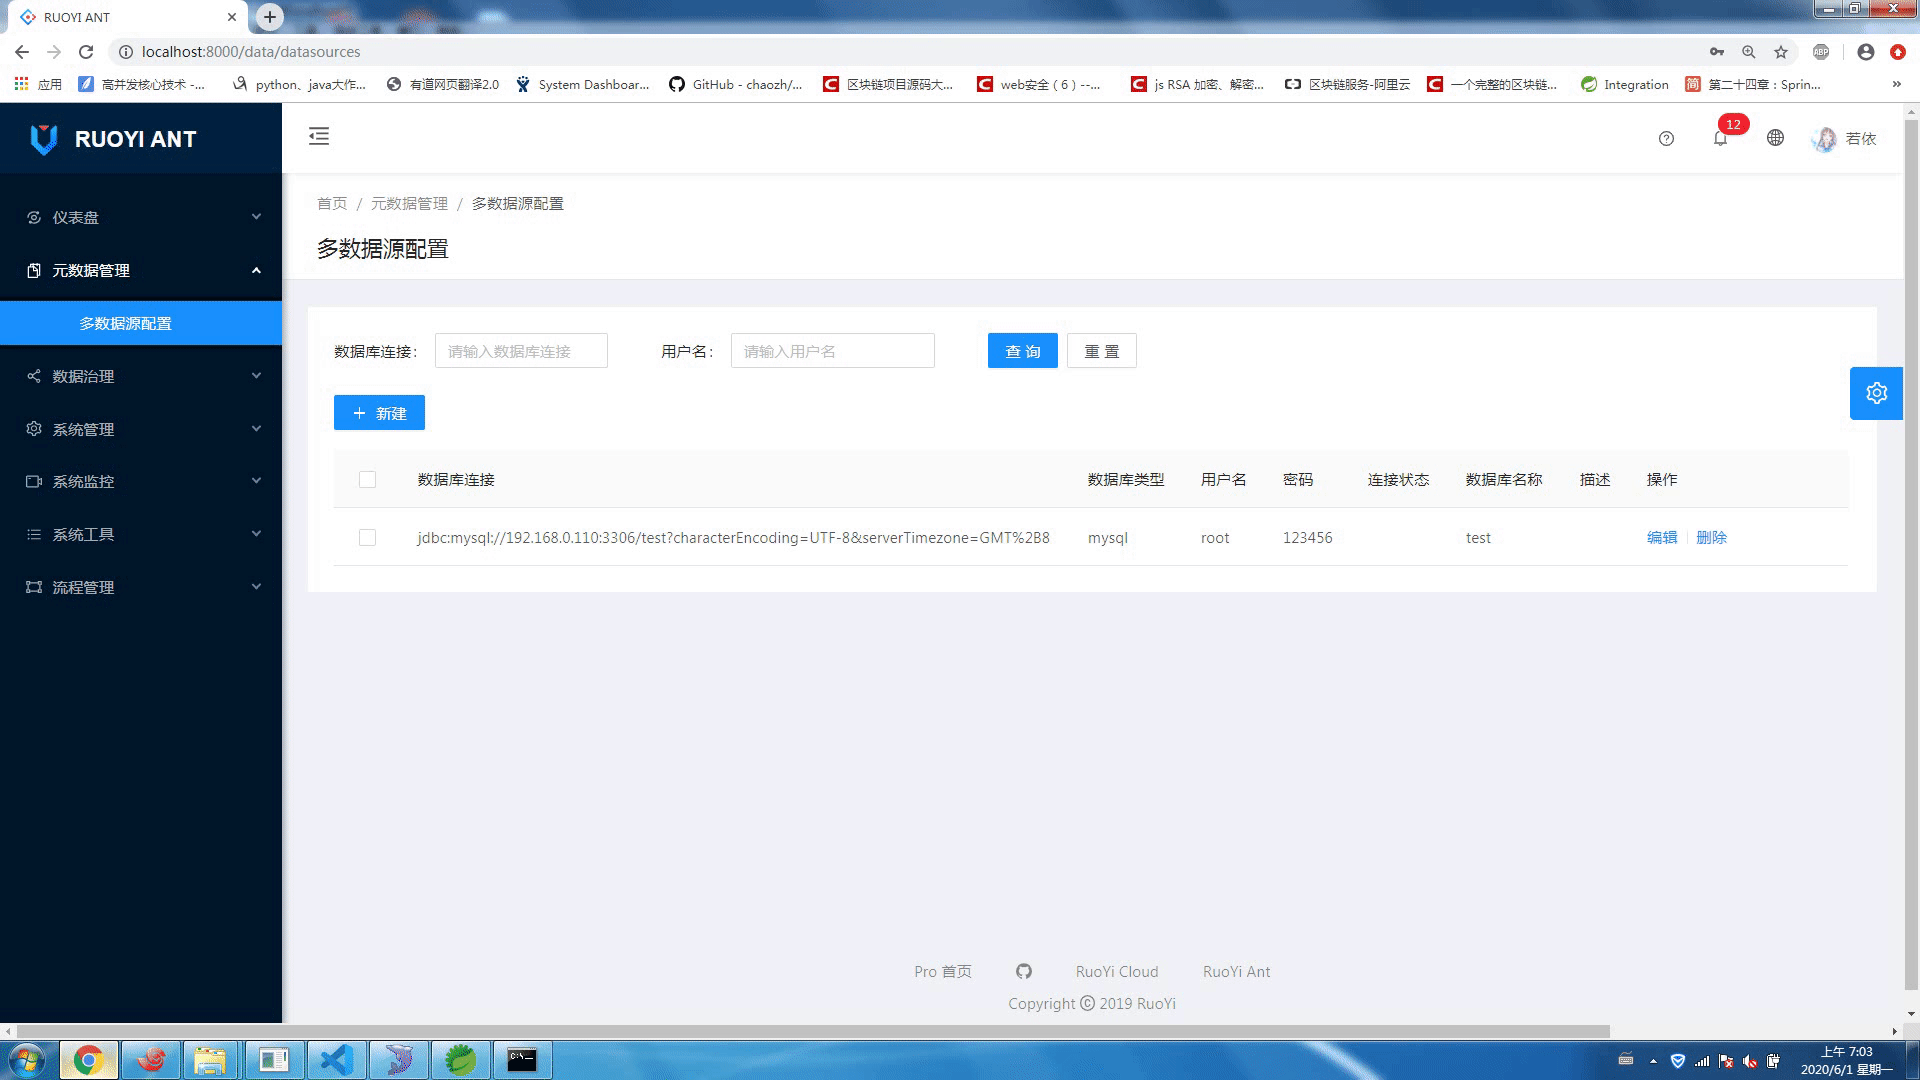Collapse sidebar with menu fold icon

point(319,137)
